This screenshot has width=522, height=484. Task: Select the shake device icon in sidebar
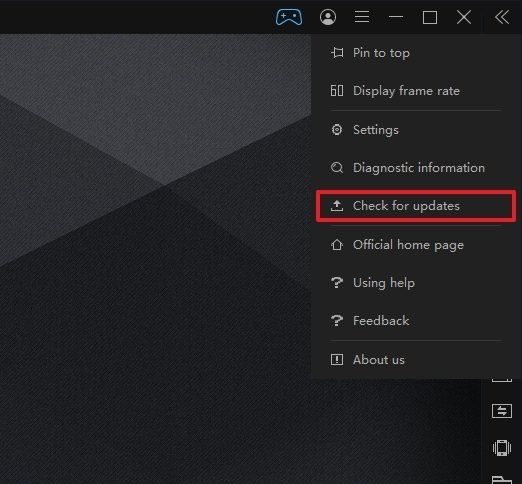[x=502, y=448]
